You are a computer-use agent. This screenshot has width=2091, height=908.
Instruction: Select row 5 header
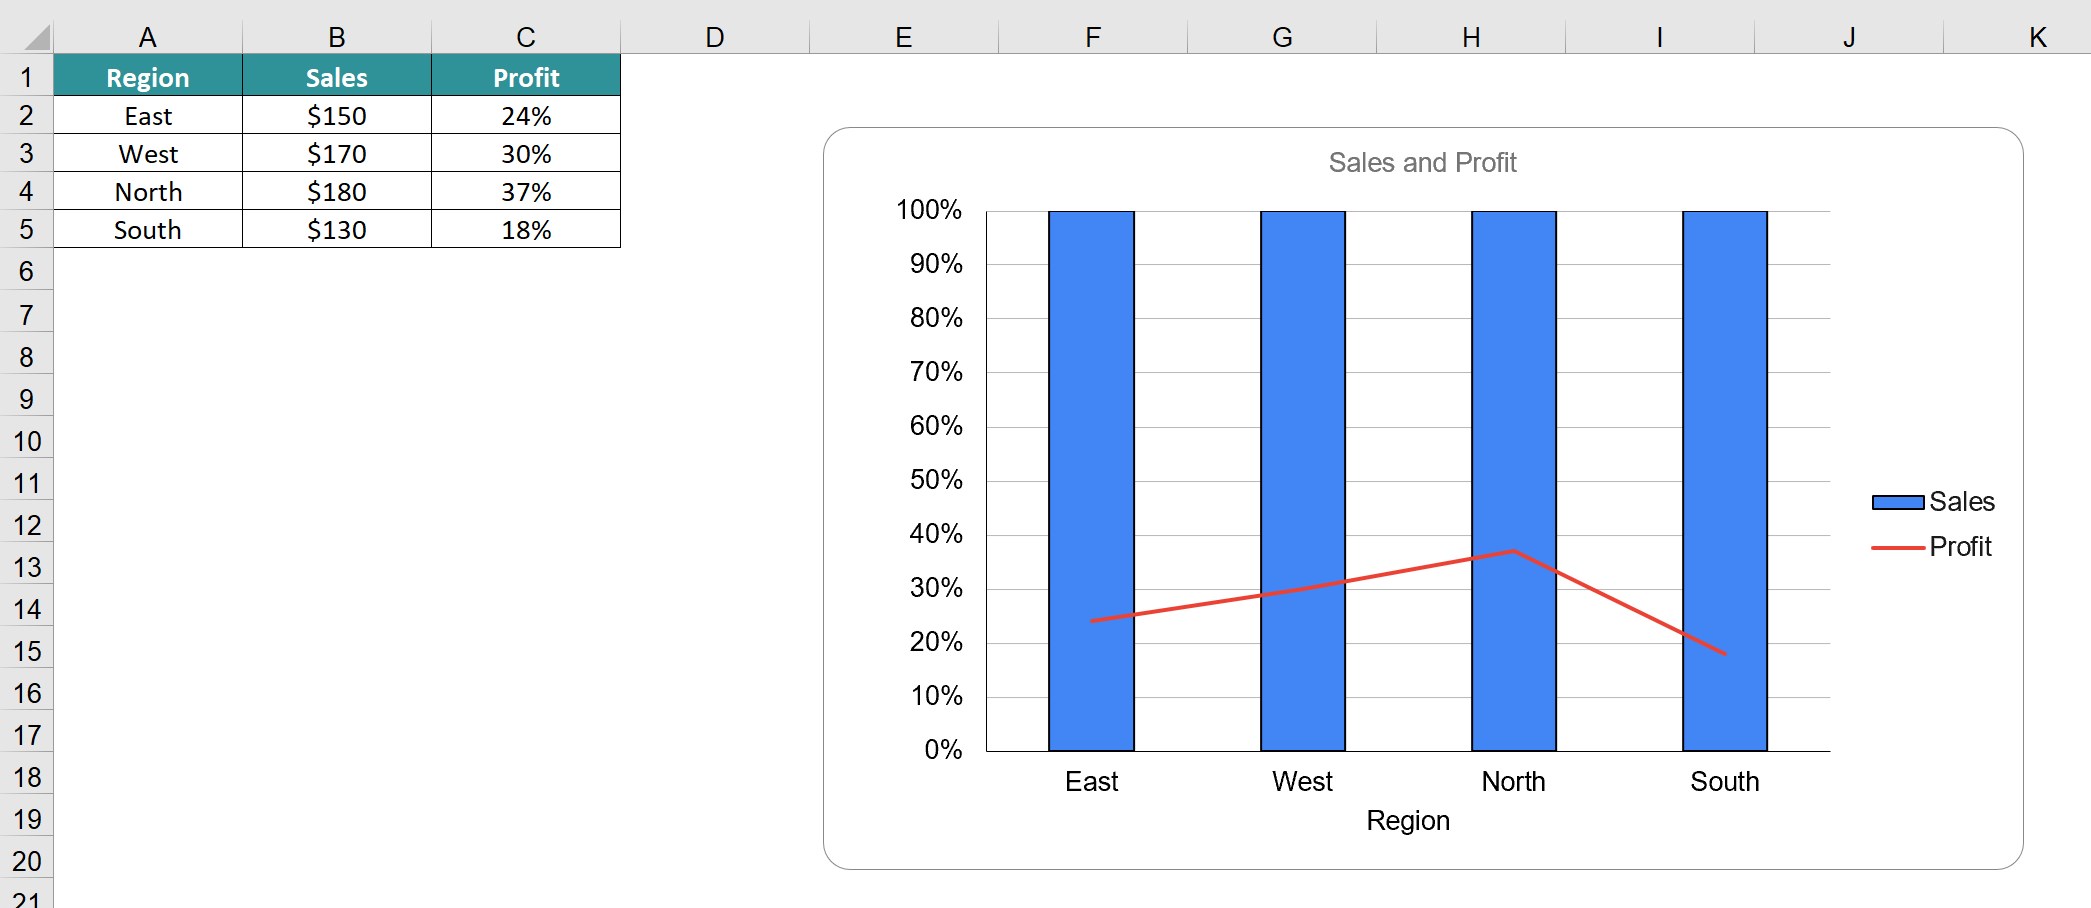(26, 229)
